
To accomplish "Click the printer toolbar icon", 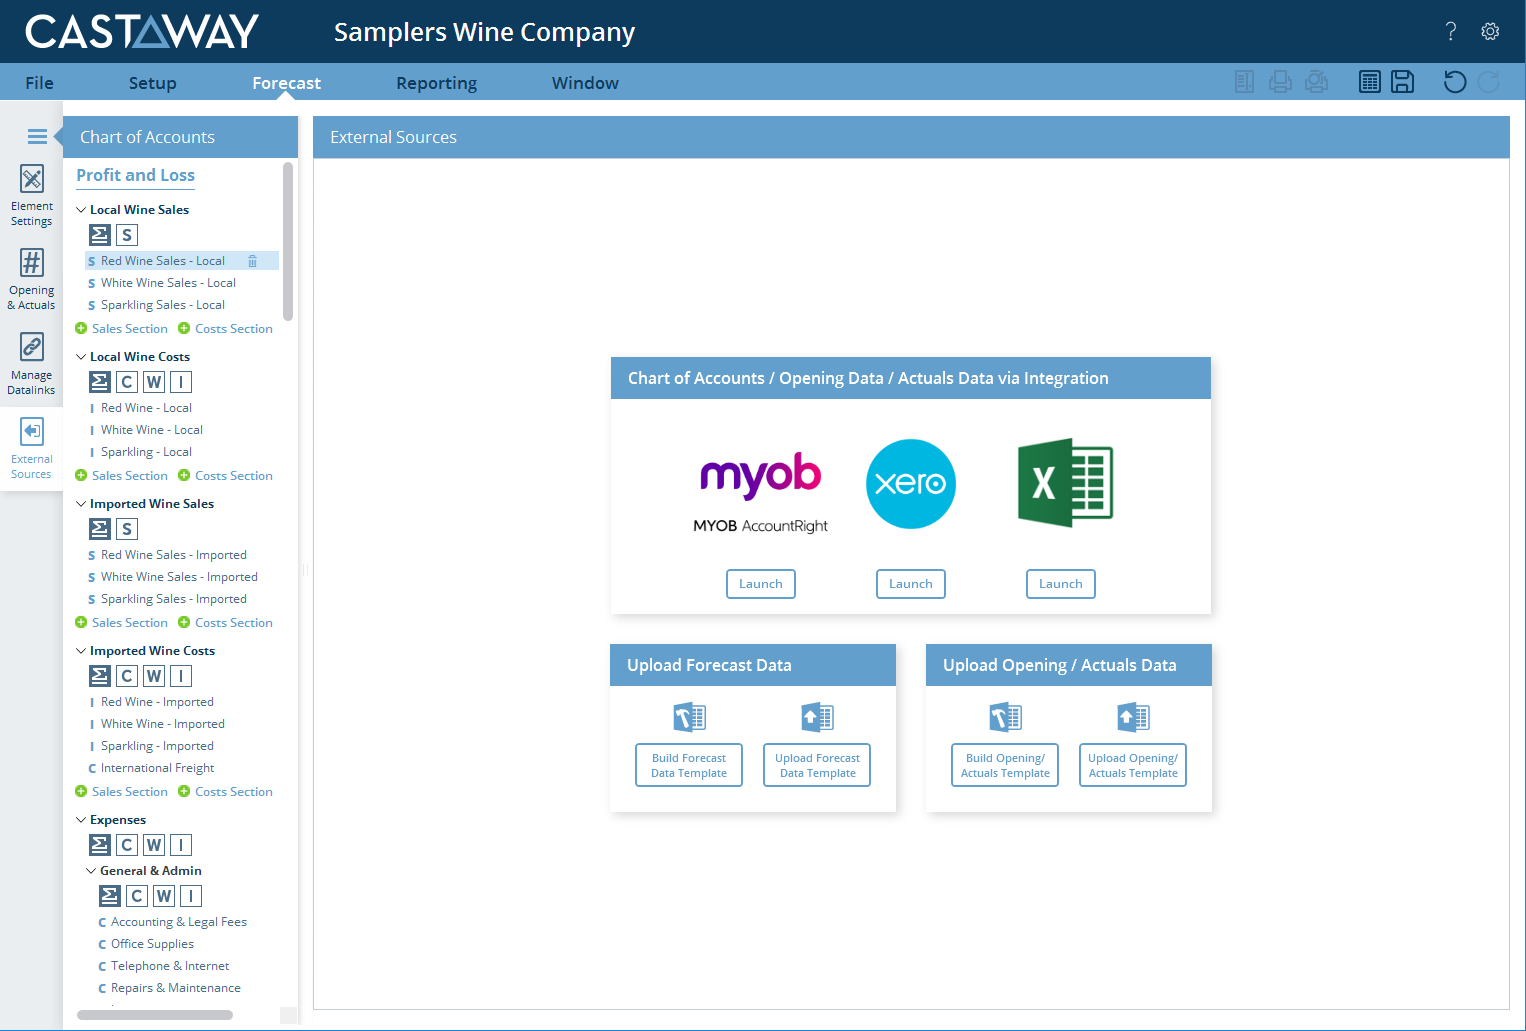I will pyautogui.click(x=1280, y=82).
